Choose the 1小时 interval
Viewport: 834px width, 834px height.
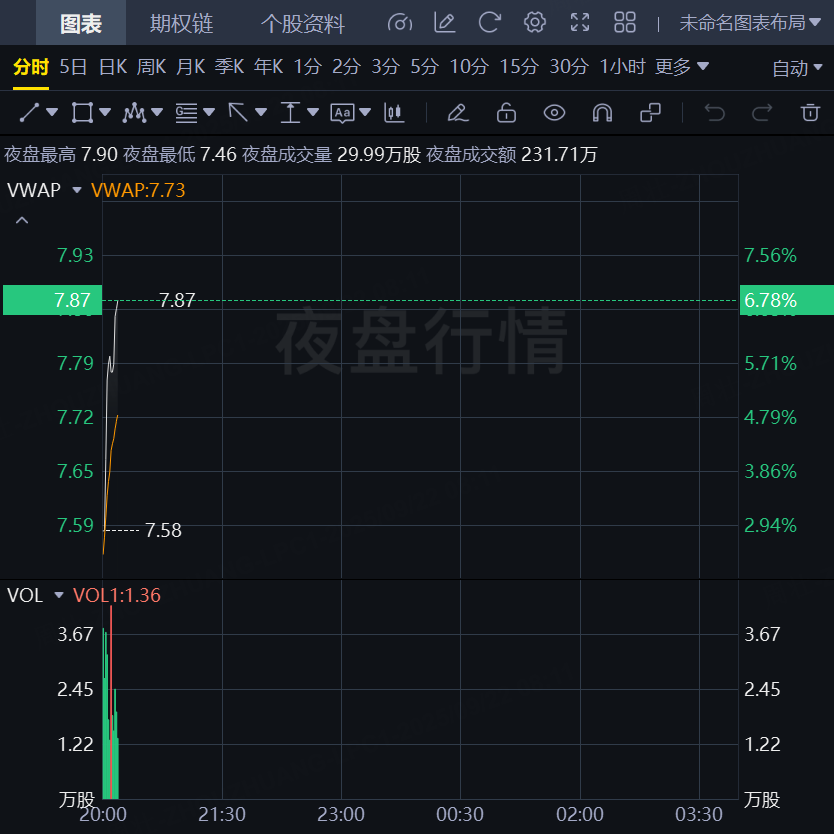[x=622, y=67]
